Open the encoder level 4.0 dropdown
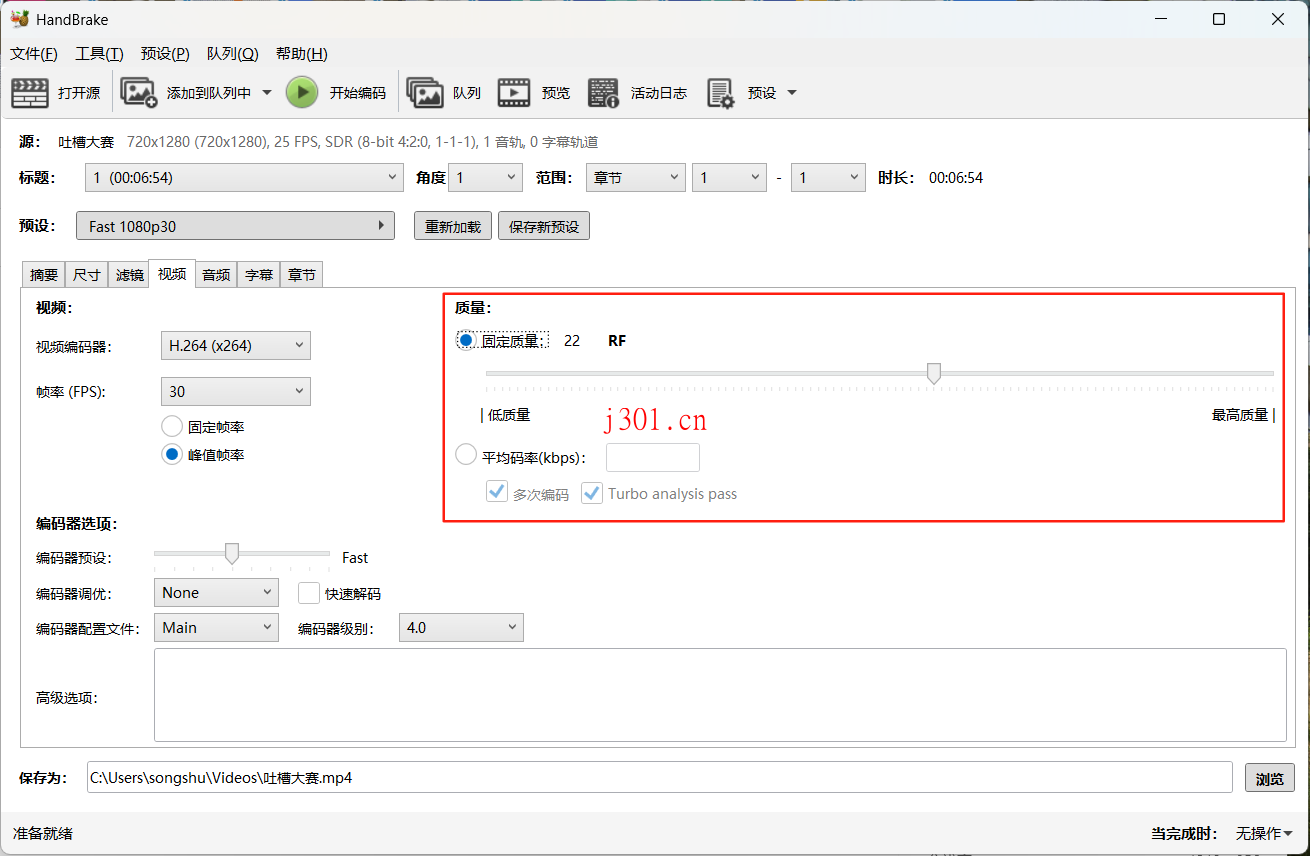This screenshot has width=1310, height=856. click(461, 628)
